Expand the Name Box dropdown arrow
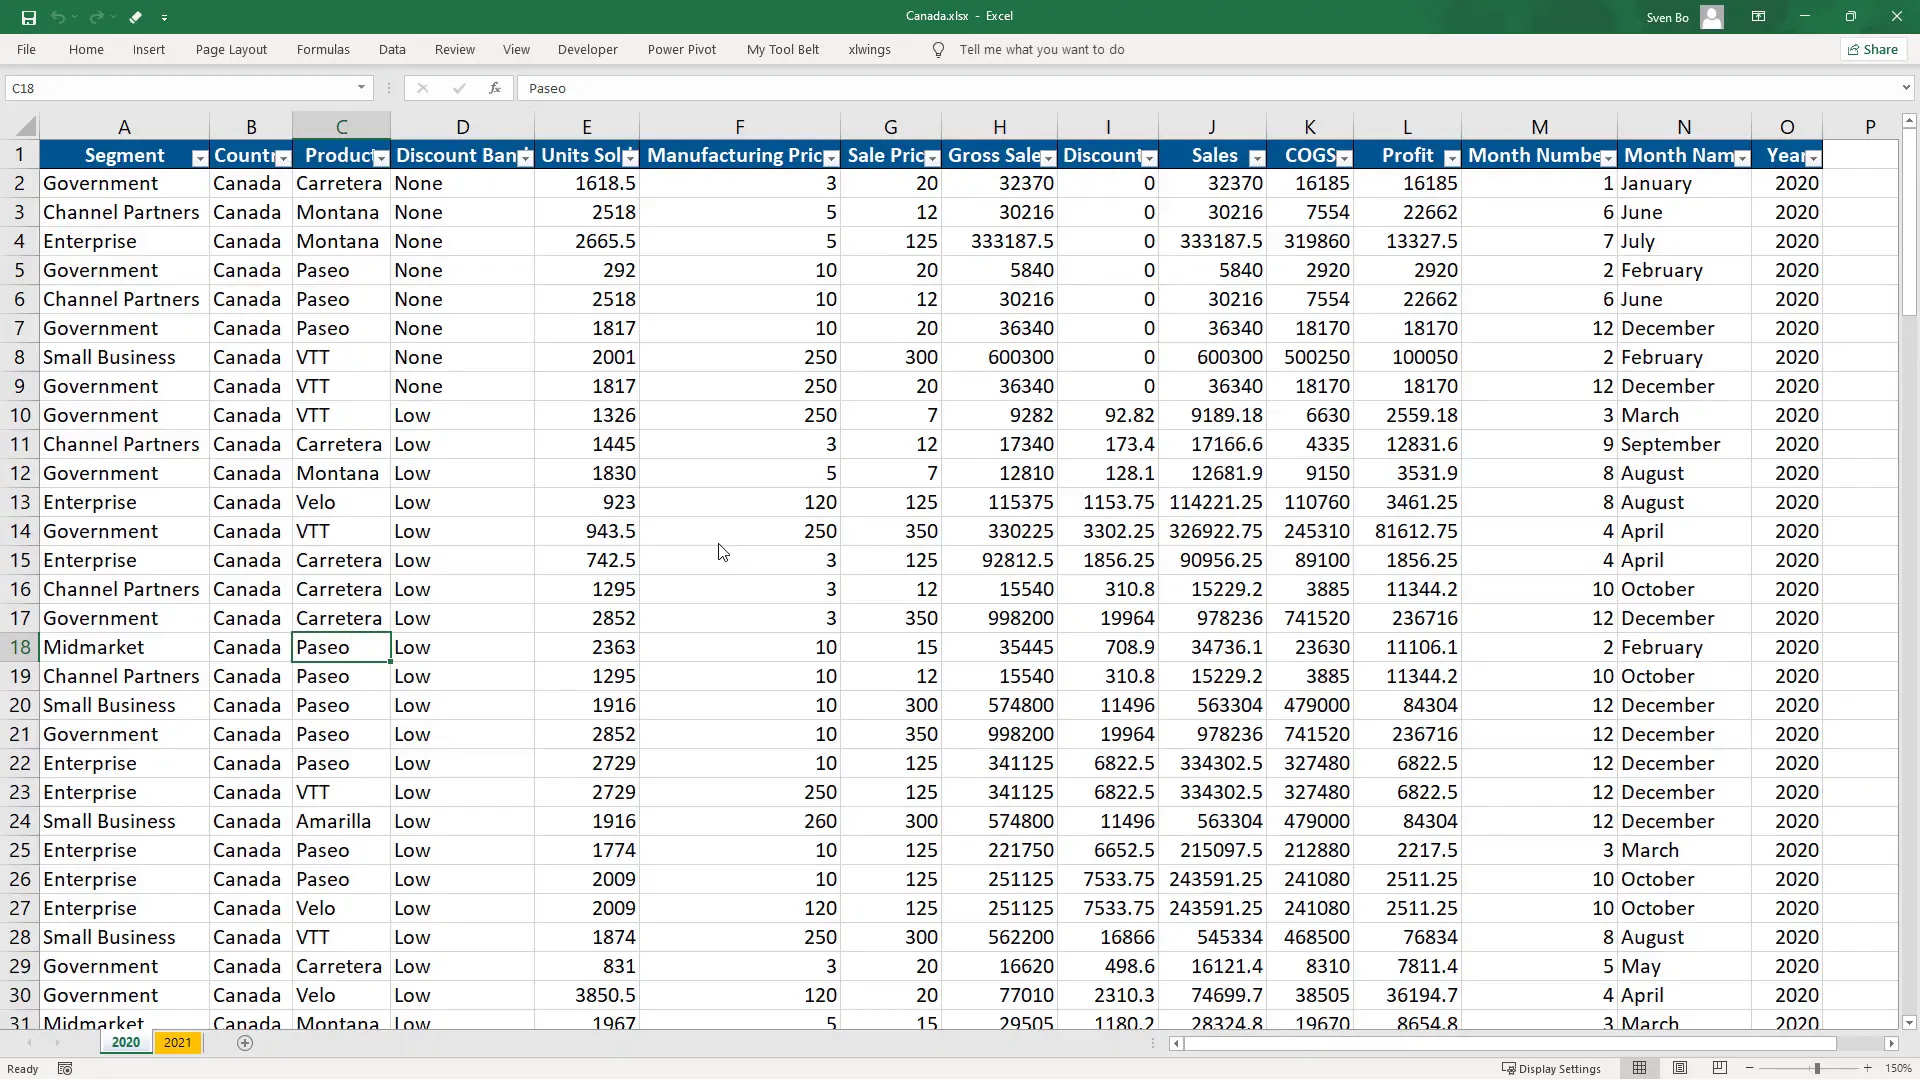Viewport: 1920px width, 1080px height. 360,88
